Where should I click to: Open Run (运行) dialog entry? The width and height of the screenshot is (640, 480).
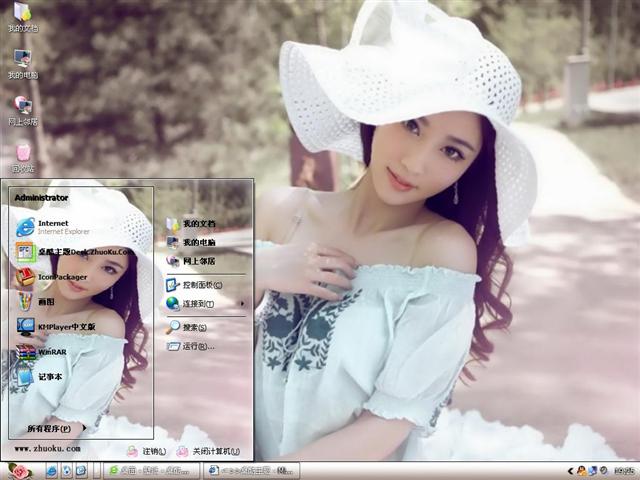190,347
